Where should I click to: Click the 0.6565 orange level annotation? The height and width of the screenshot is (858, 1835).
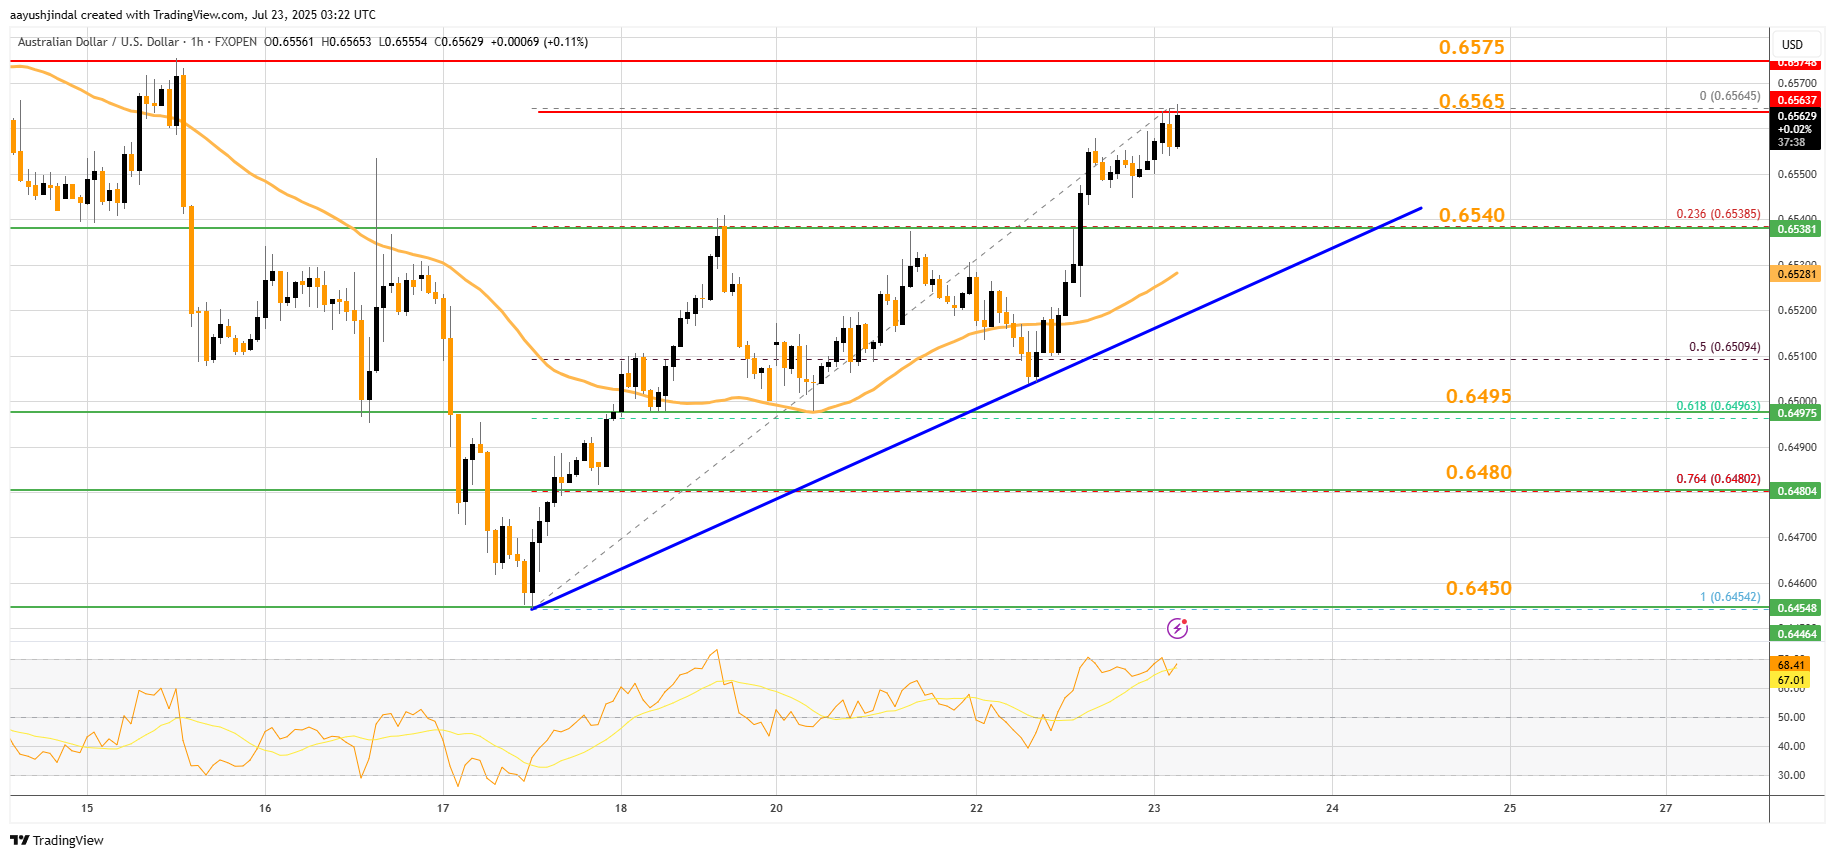(1471, 101)
